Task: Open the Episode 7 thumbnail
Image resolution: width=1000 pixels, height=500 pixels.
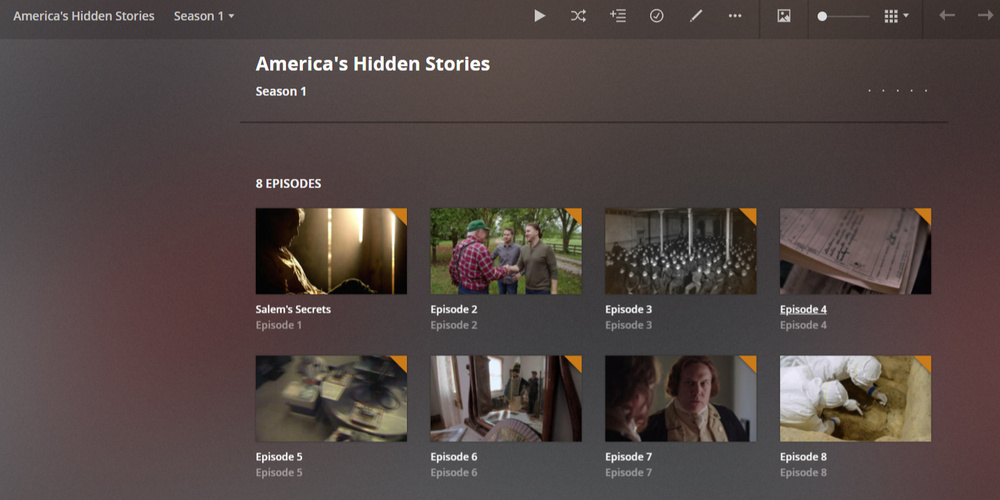Action: [680, 399]
